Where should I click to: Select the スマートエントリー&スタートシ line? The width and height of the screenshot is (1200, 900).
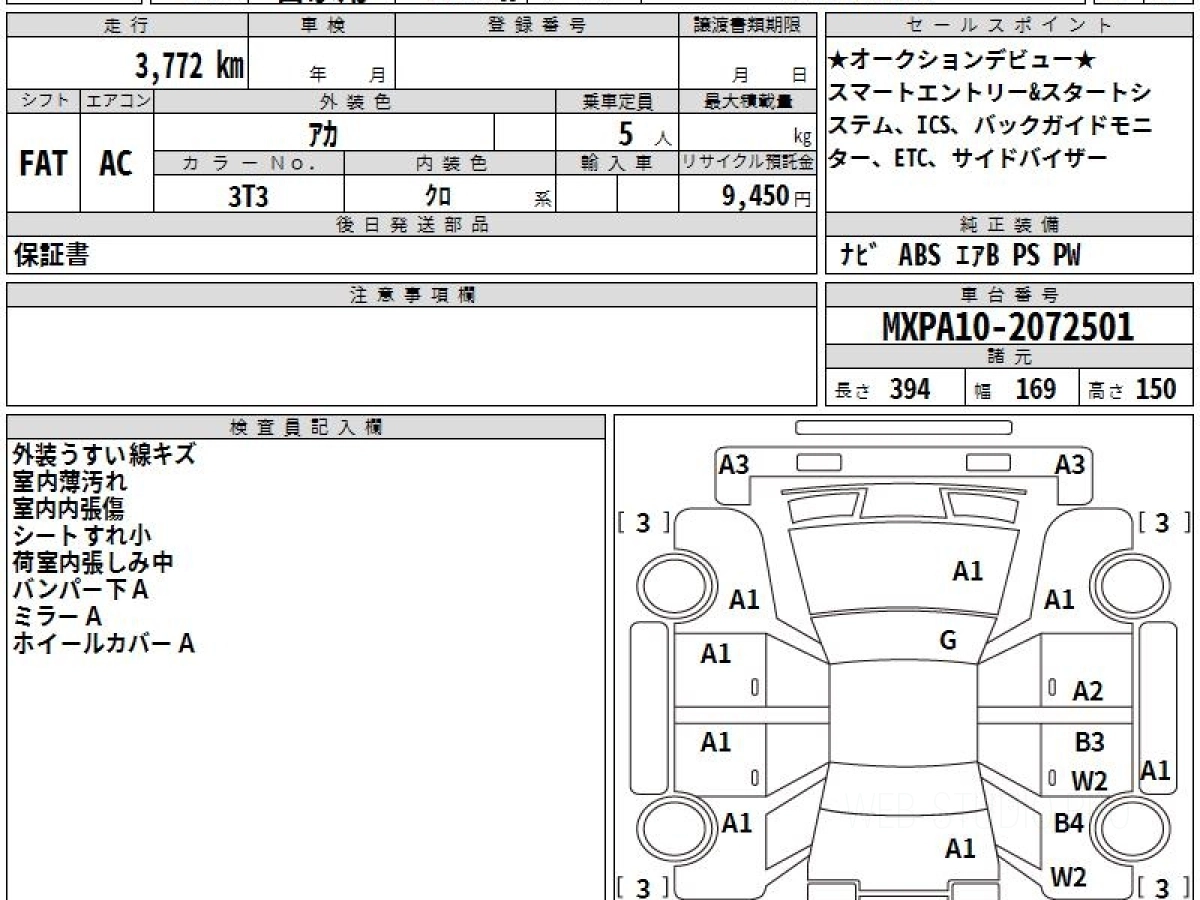(989, 93)
